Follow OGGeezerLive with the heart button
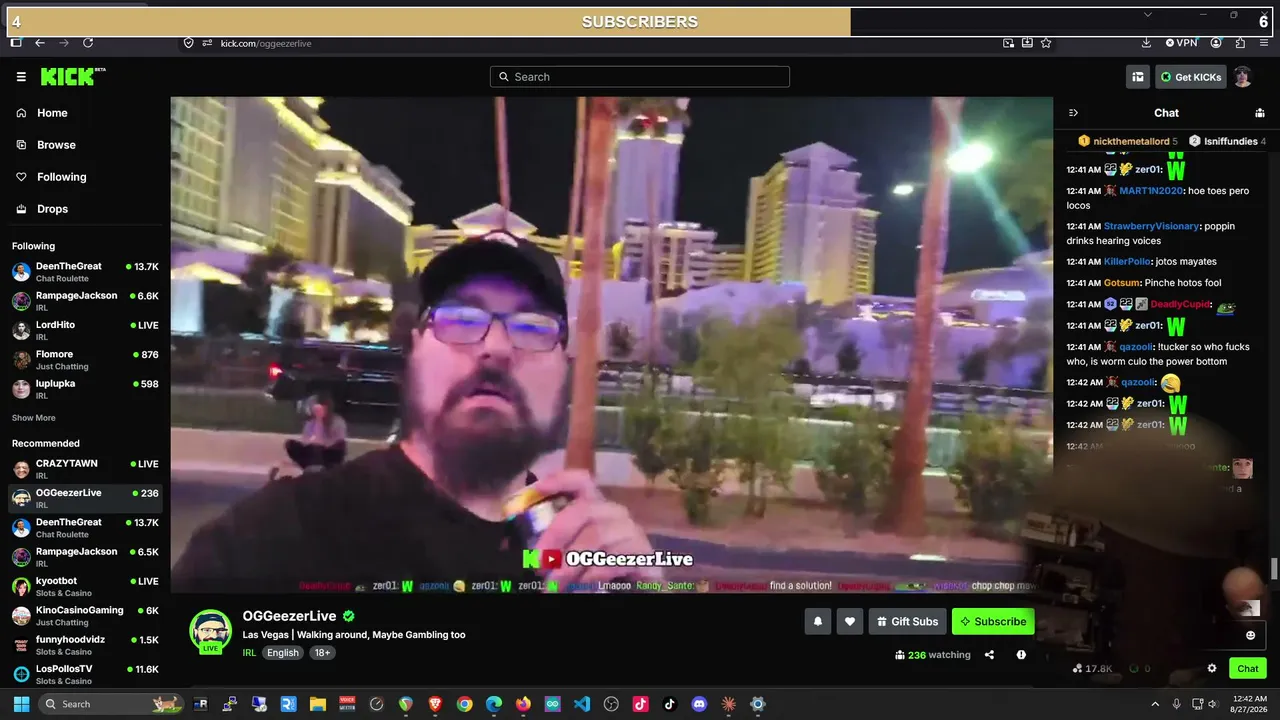 tap(850, 621)
